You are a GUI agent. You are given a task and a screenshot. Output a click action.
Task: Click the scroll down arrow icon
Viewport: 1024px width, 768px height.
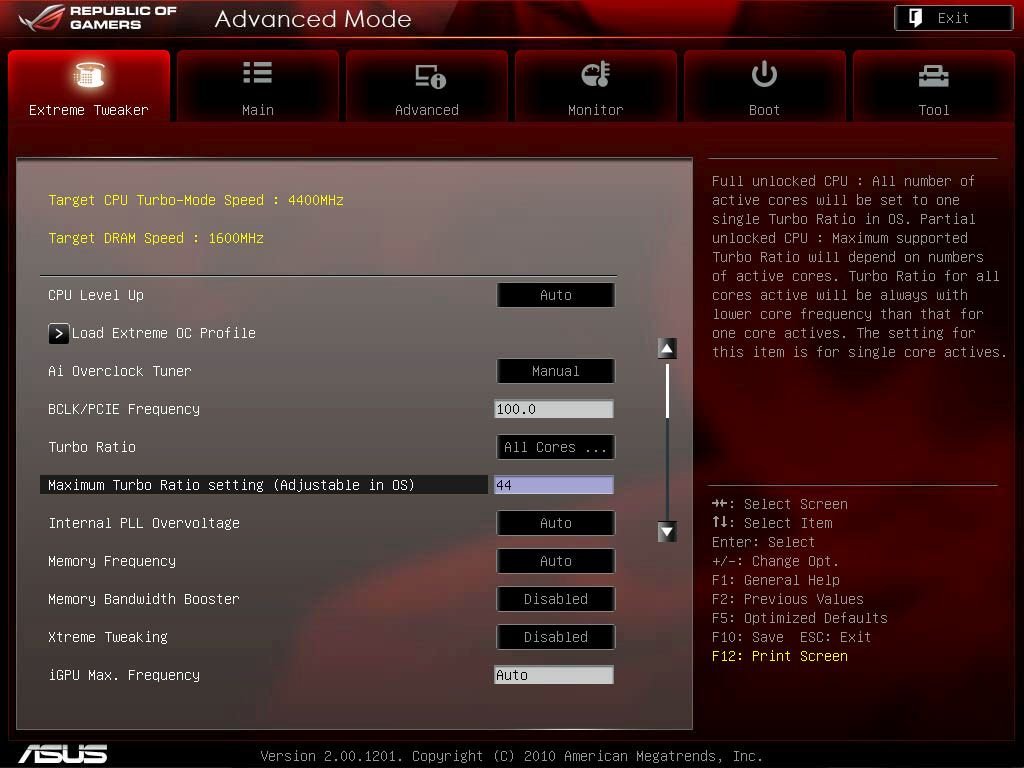click(667, 532)
